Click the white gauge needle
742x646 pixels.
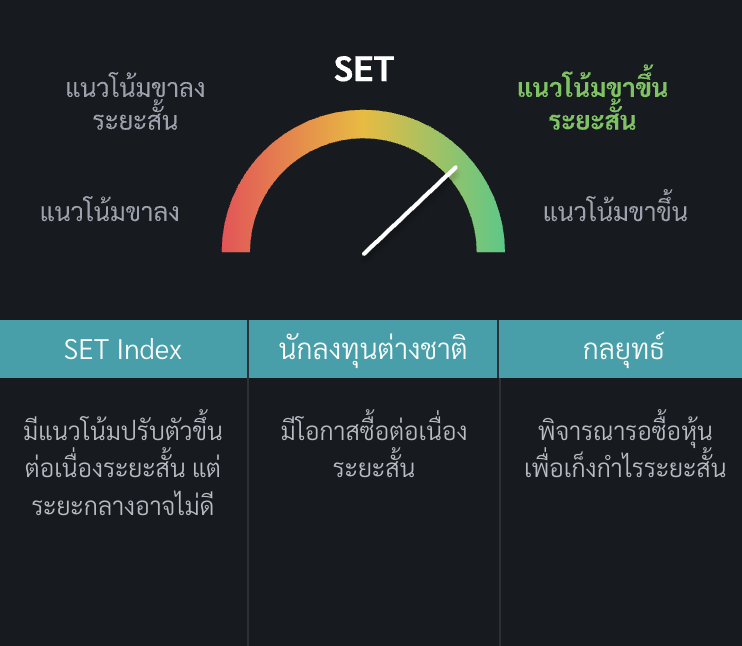click(410, 210)
